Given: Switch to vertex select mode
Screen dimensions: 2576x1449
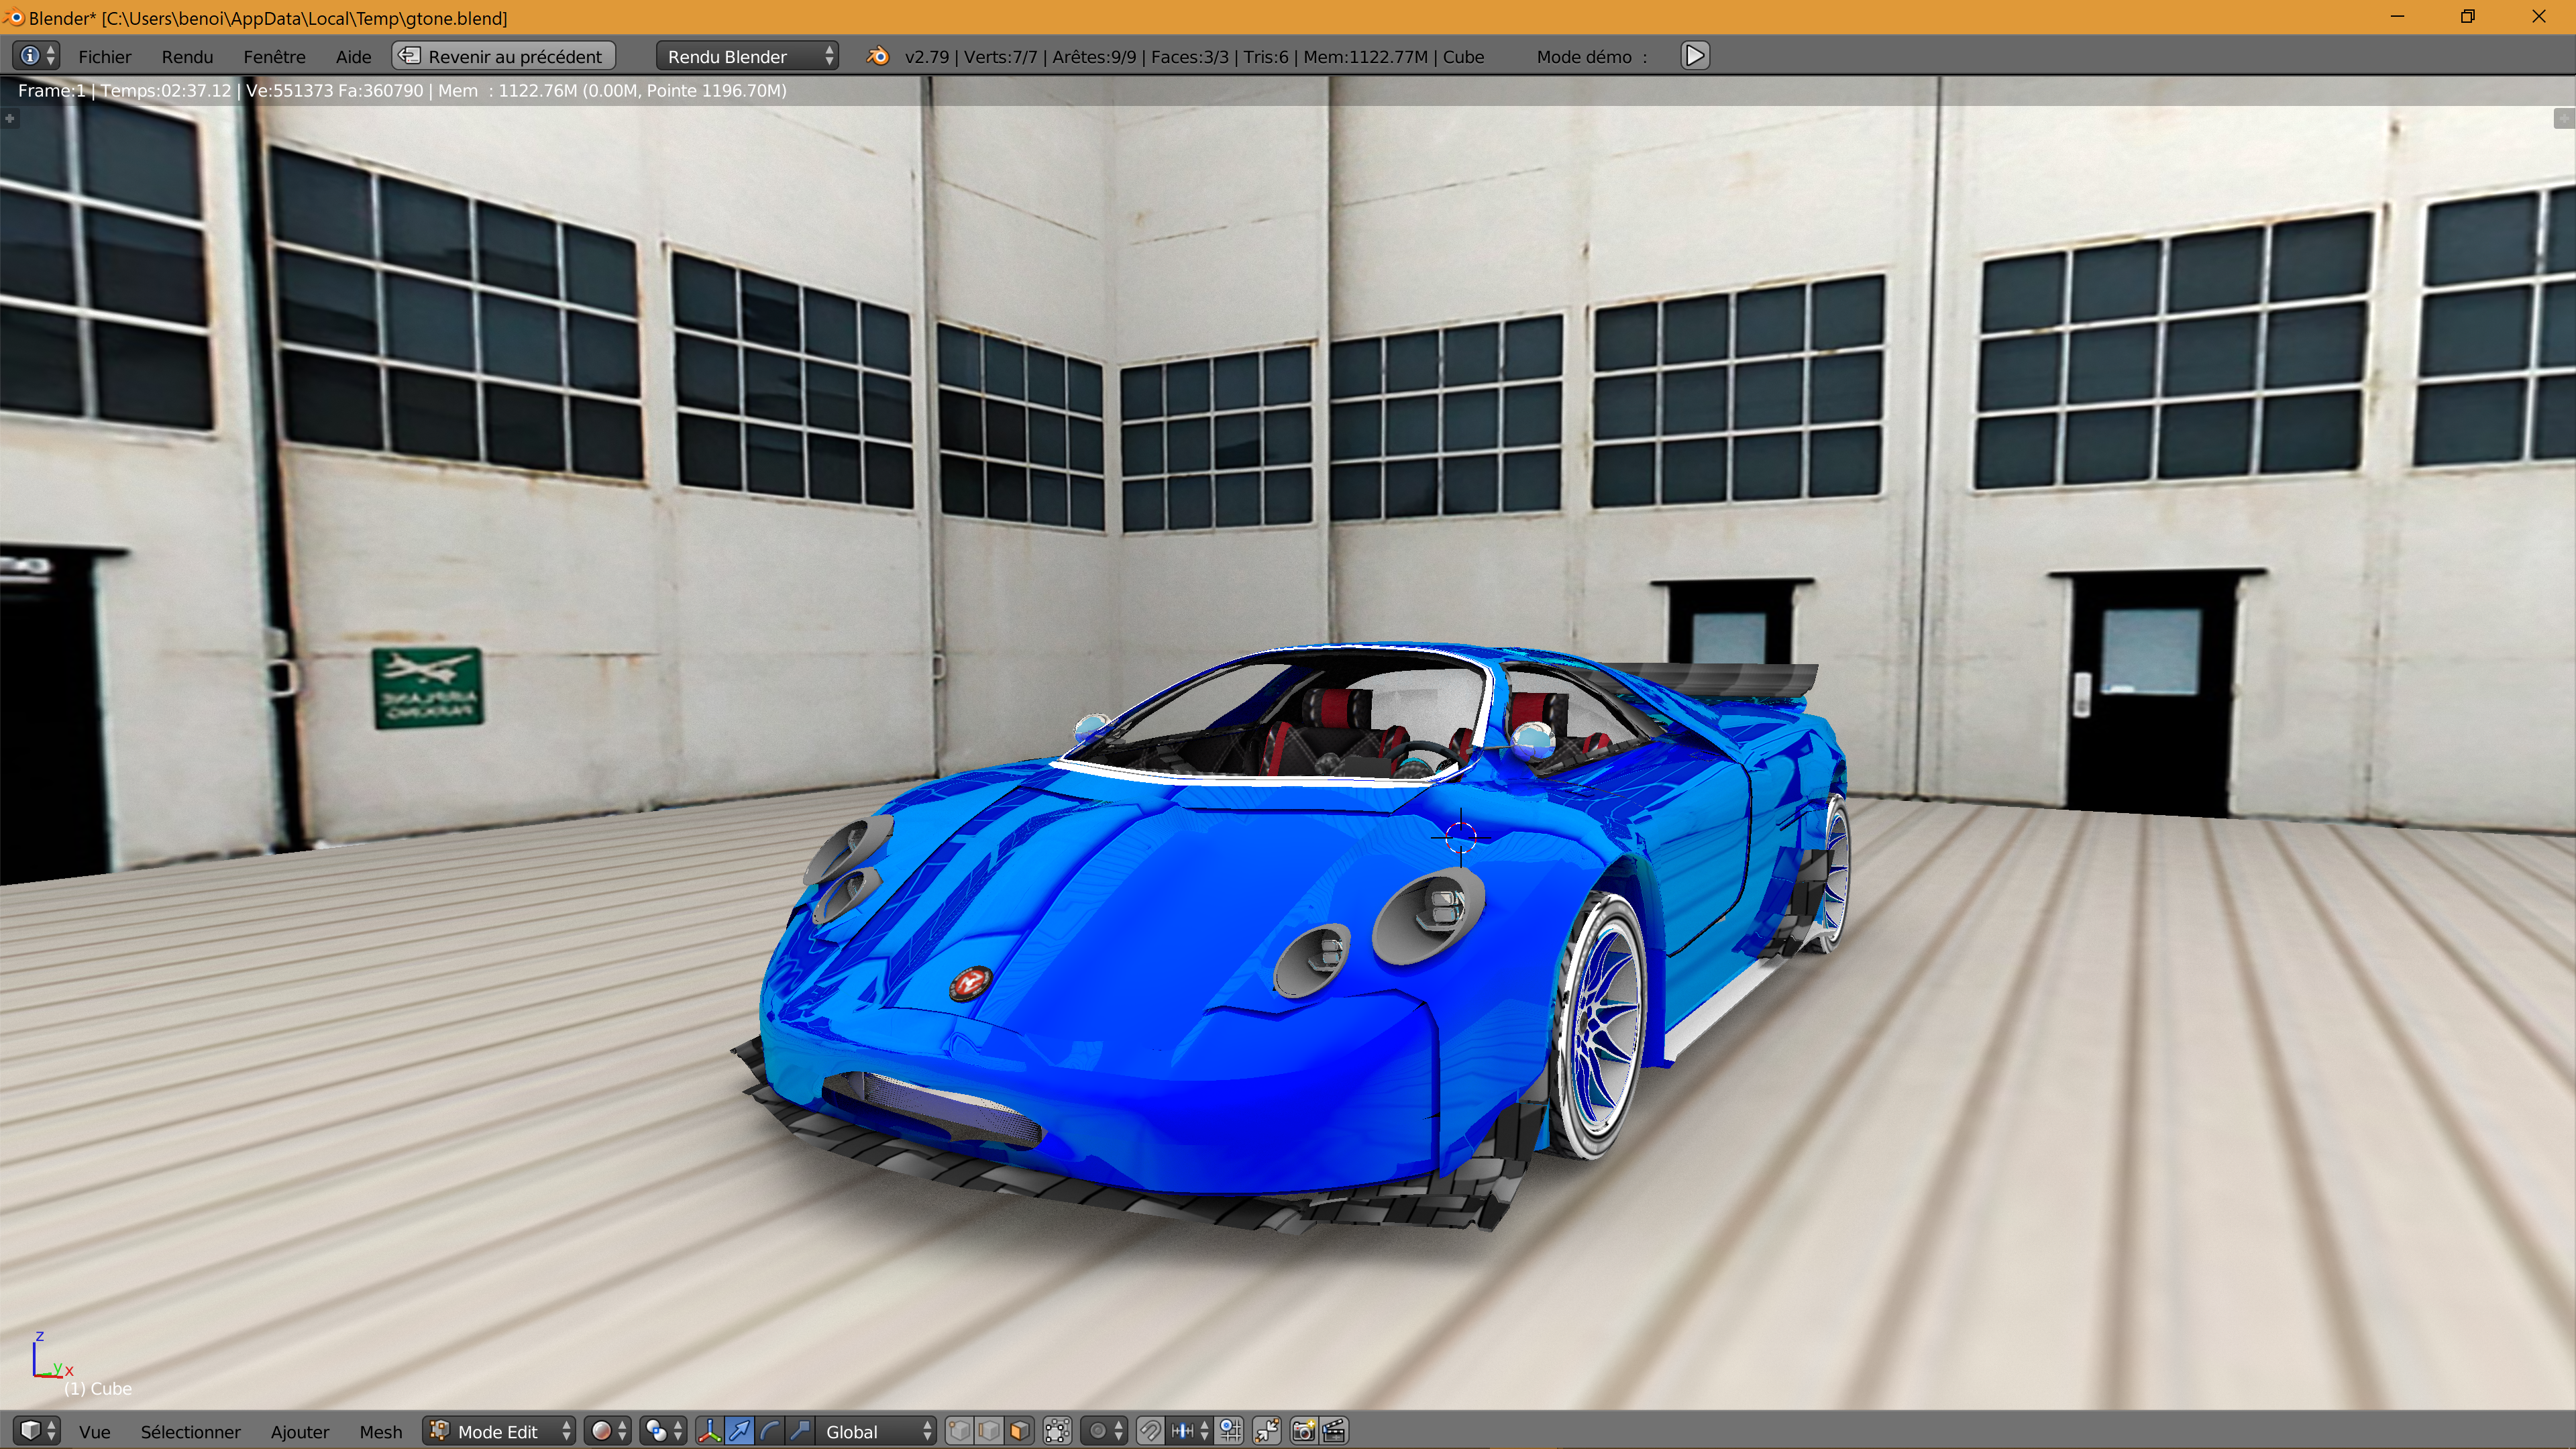Looking at the screenshot, I should (x=959, y=1431).
